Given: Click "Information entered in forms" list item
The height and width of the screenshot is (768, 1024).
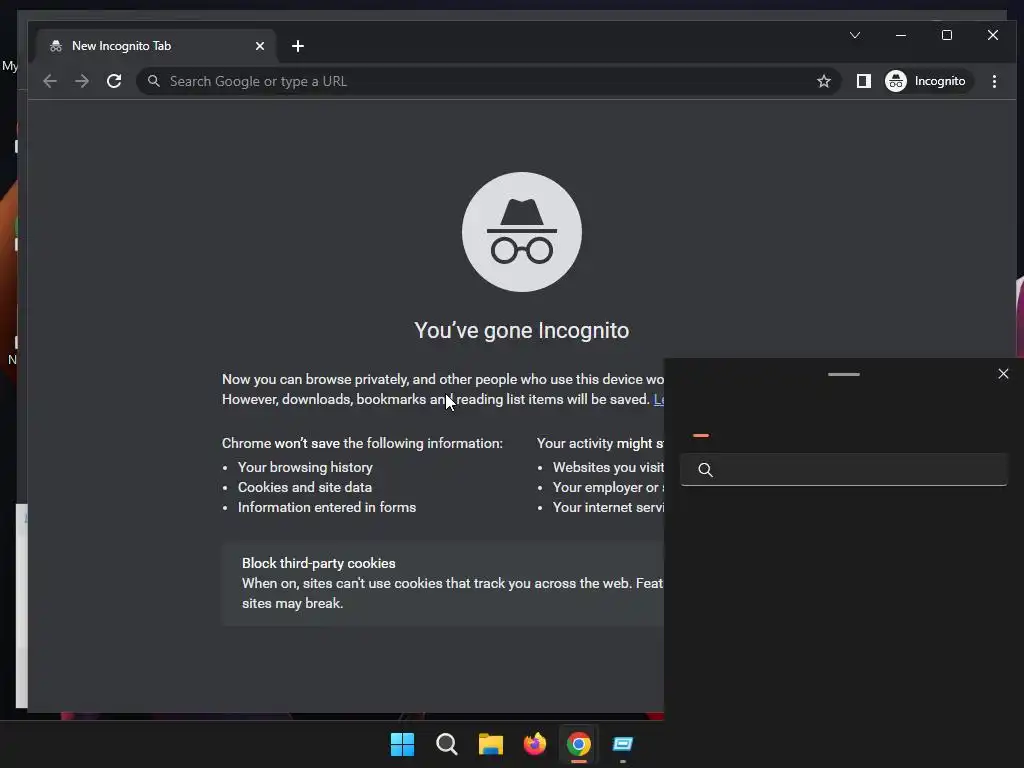Looking at the screenshot, I should (327, 507).
